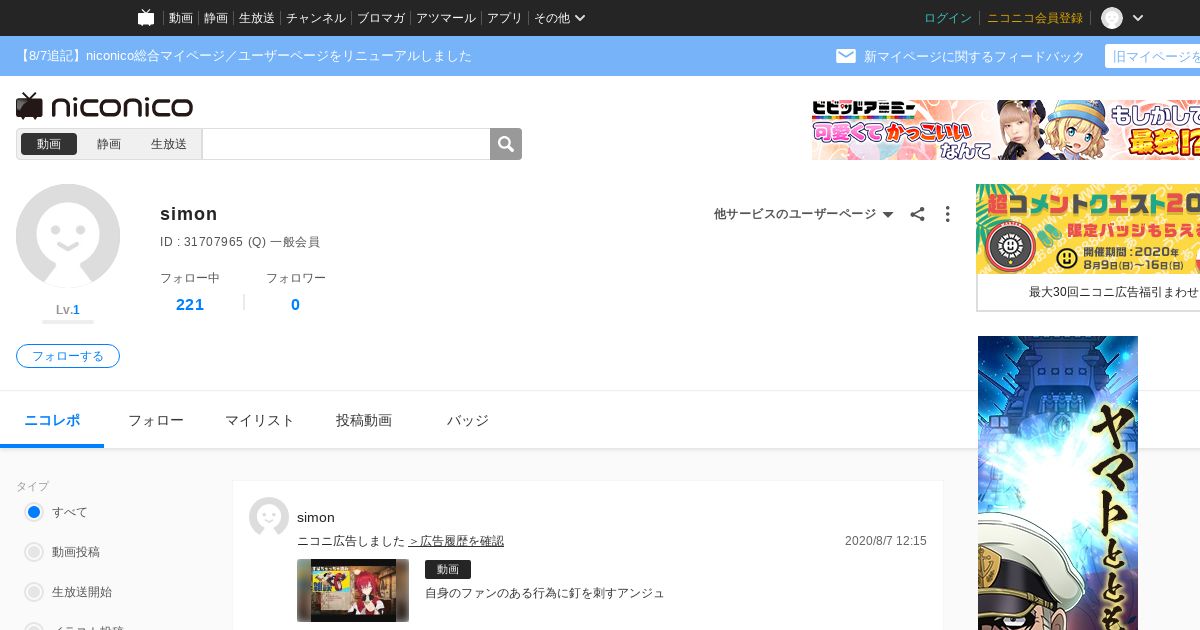1200x630 pixels.
Task: Select the 生放送開始 type radio button
Action: pyautogui.click(x=34, y=592)
